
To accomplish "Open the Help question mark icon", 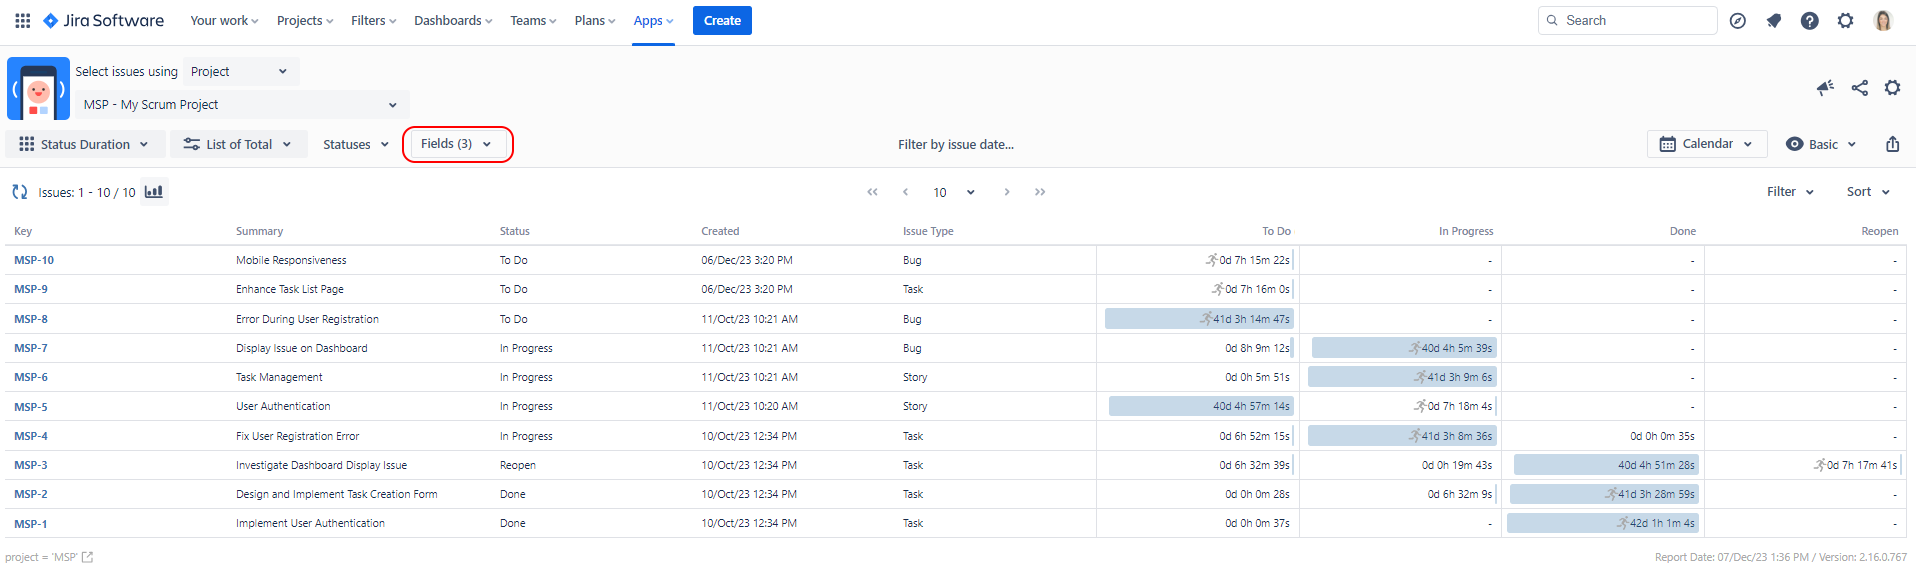I will (x=1809, y=20).
